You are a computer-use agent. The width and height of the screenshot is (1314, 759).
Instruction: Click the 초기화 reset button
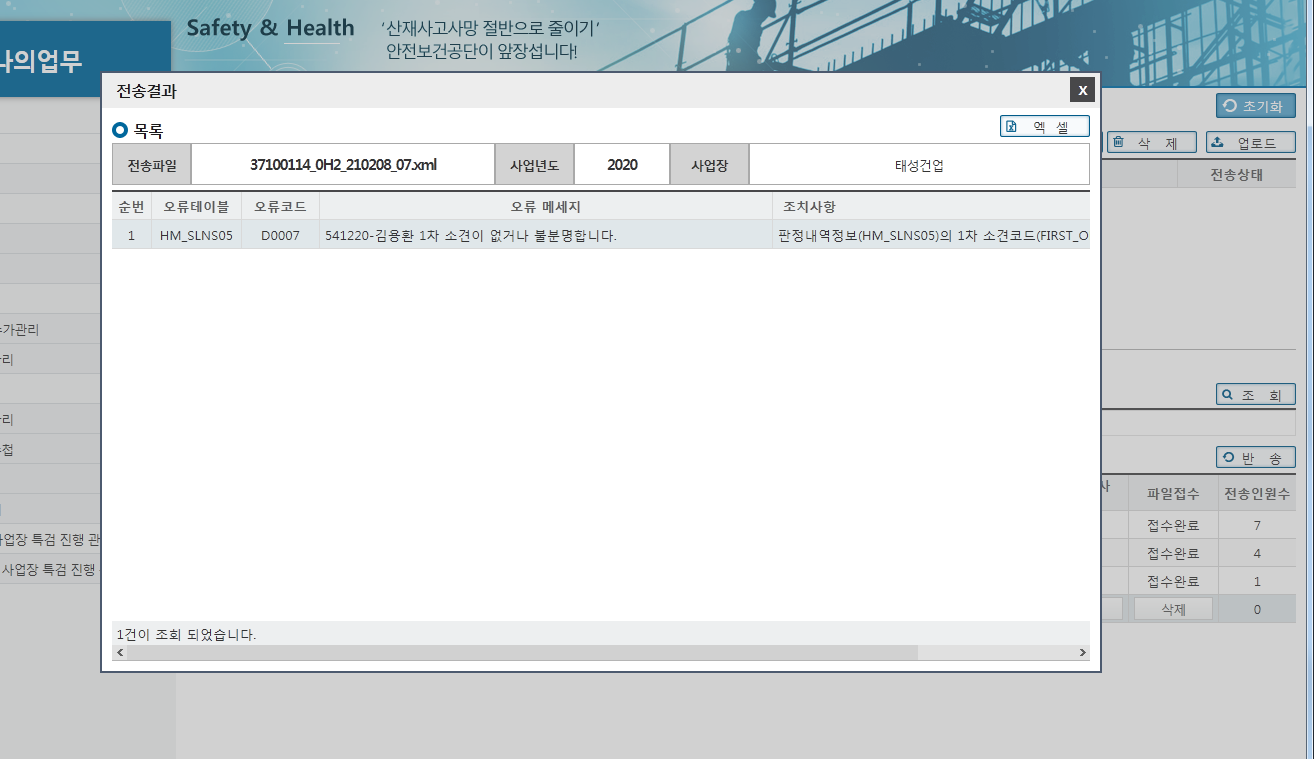click(x=1255, y=105)
